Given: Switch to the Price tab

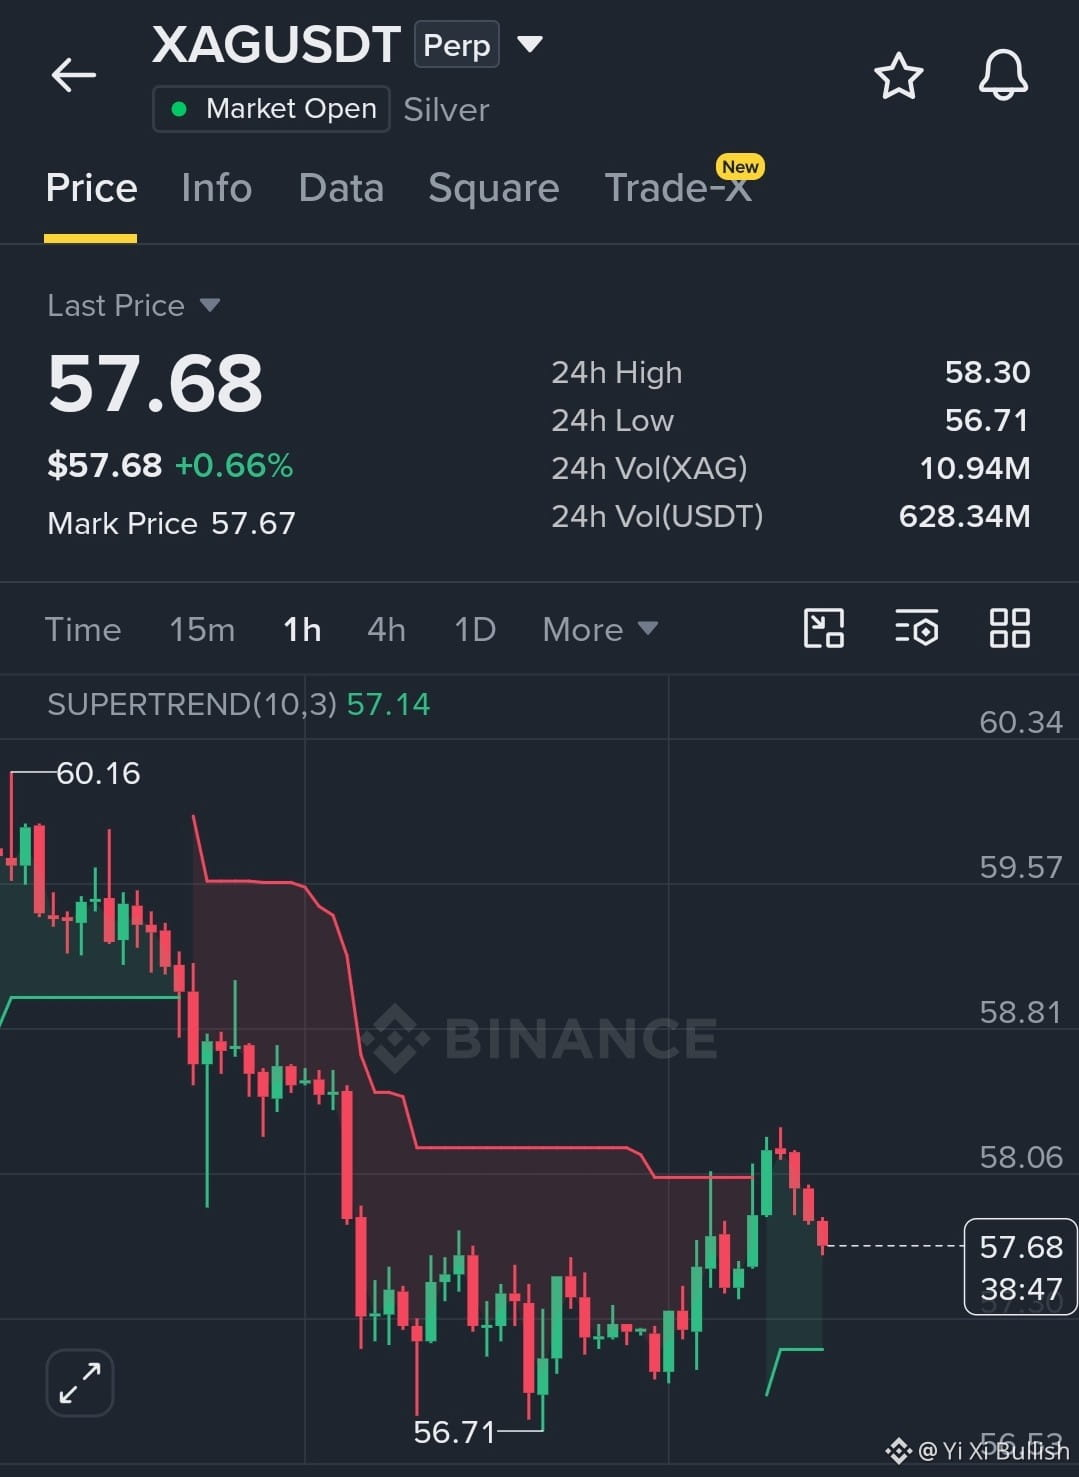Looking at the screenshot, I should [91, 188].
